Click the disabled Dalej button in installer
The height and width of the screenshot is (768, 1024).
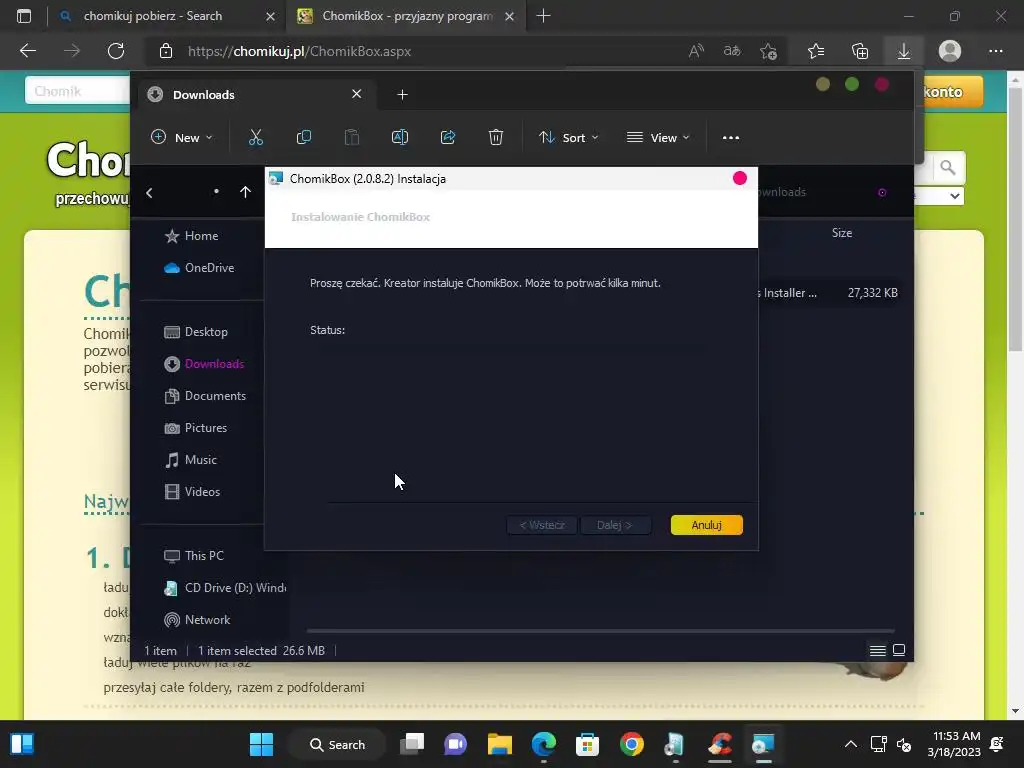tap(614, 525)
